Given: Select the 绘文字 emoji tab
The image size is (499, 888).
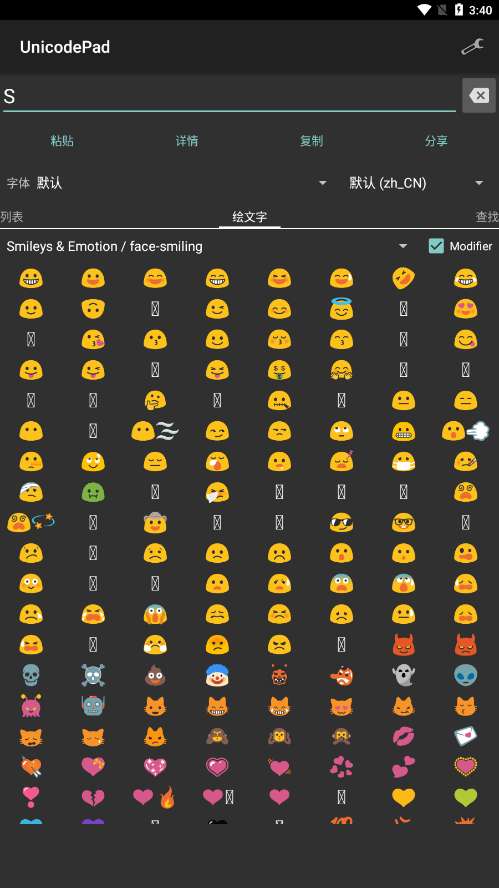Looking at the screenshot, I should point(250,216).
